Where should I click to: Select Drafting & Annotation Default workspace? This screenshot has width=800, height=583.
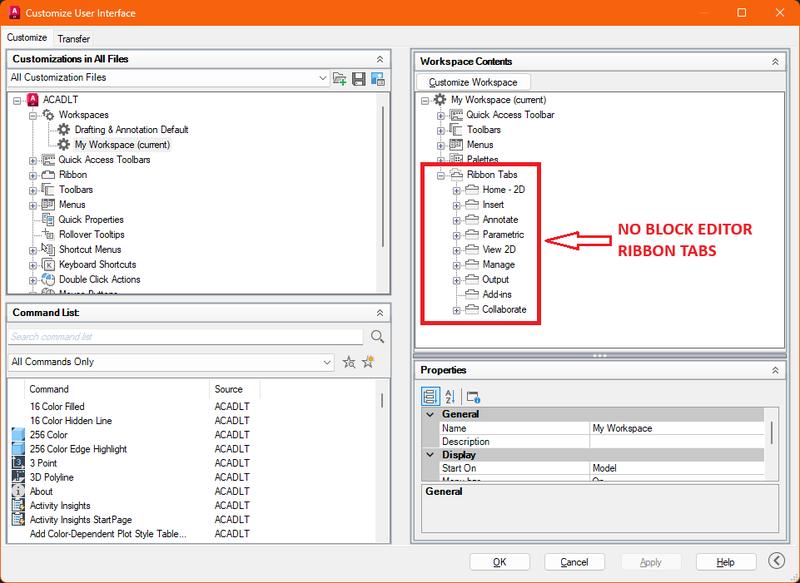click(x=131, y=130)
